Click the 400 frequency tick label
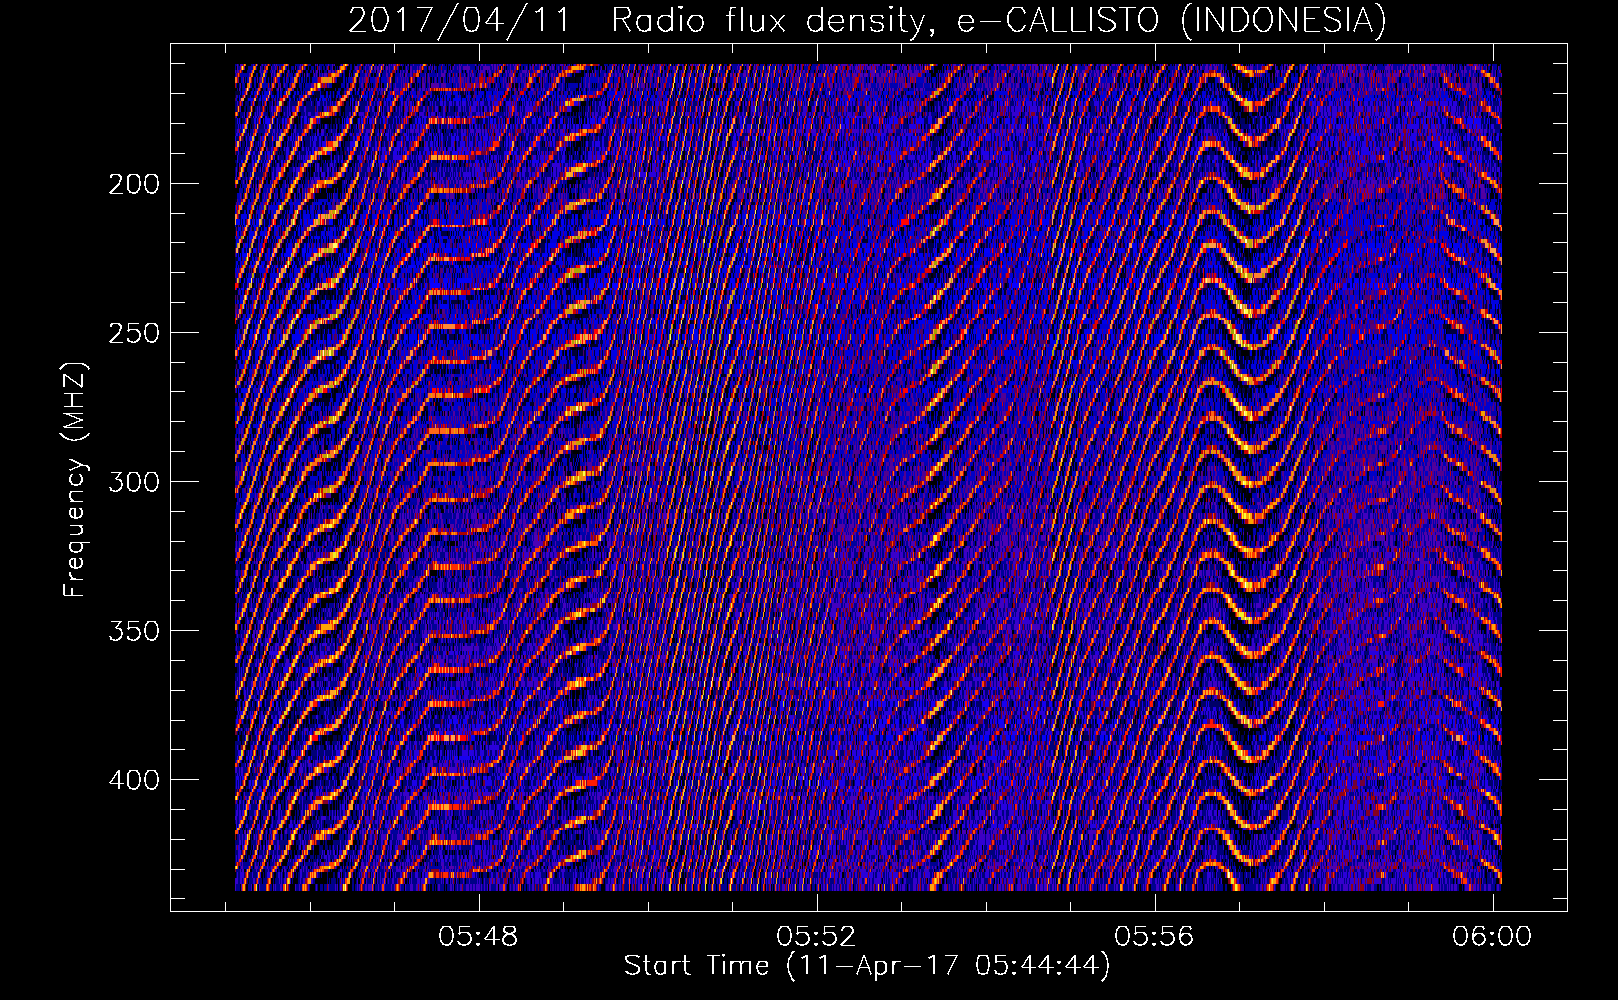Screen dimensions: 1618x1000 click(x=133, y=780)
